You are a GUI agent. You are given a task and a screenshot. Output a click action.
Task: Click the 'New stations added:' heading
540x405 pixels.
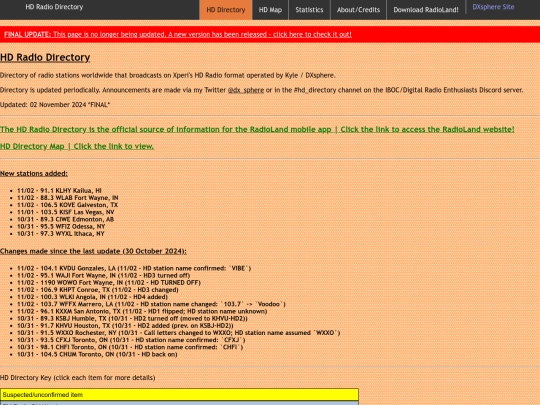pyautogui.click(x=34, y=174)
